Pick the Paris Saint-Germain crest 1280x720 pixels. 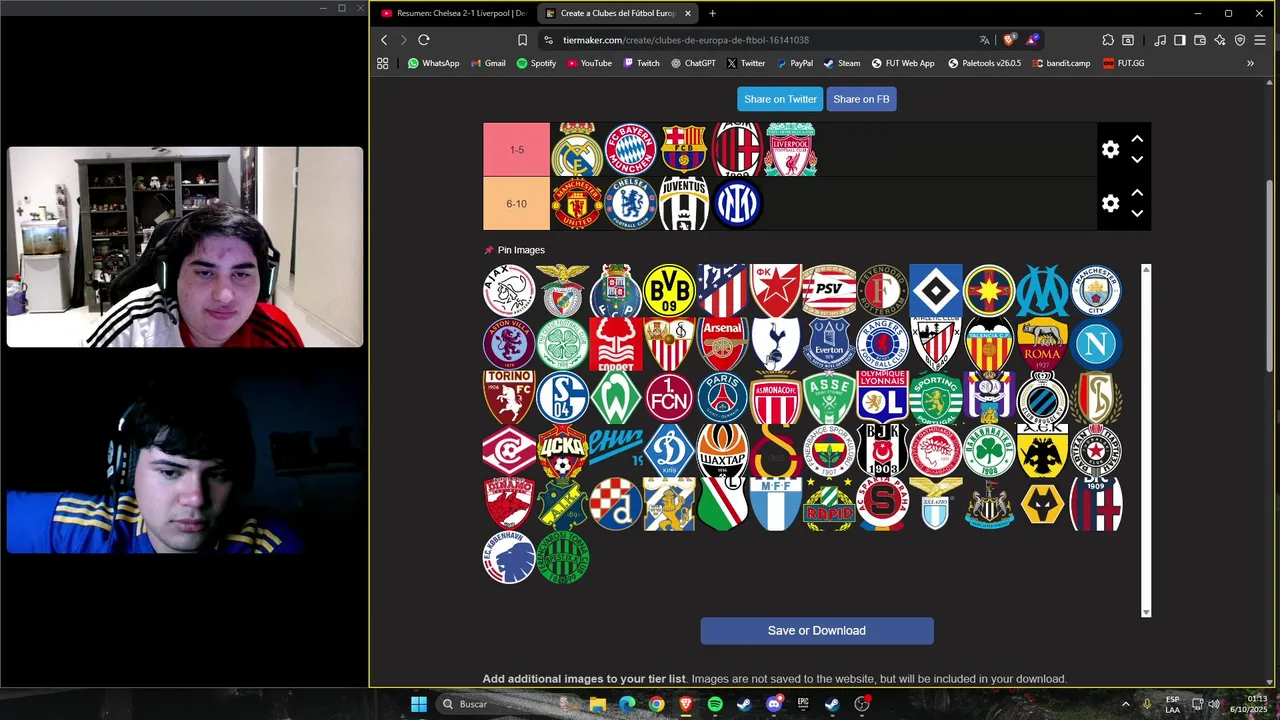[722, 397]
